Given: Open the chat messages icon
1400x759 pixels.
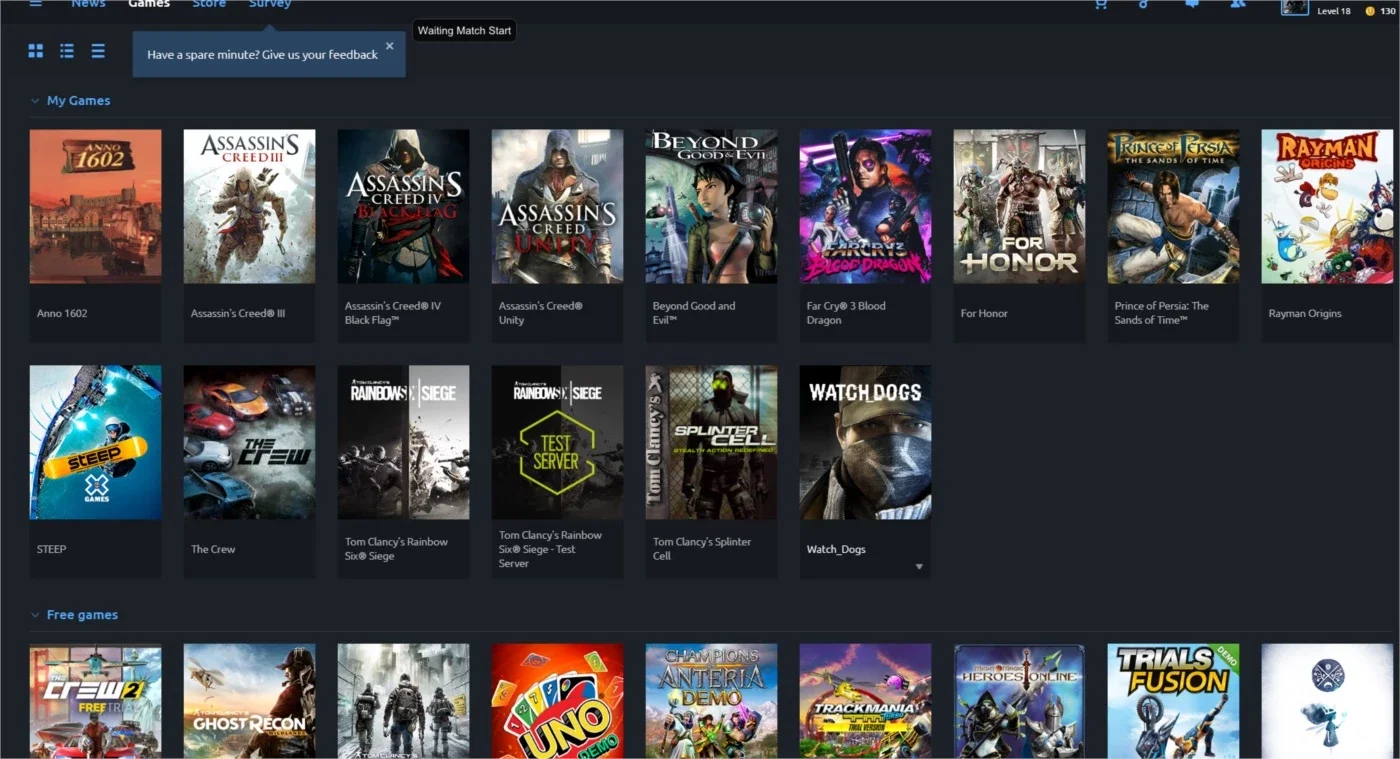Looking at the screenshot, I should coord(1192,4).
